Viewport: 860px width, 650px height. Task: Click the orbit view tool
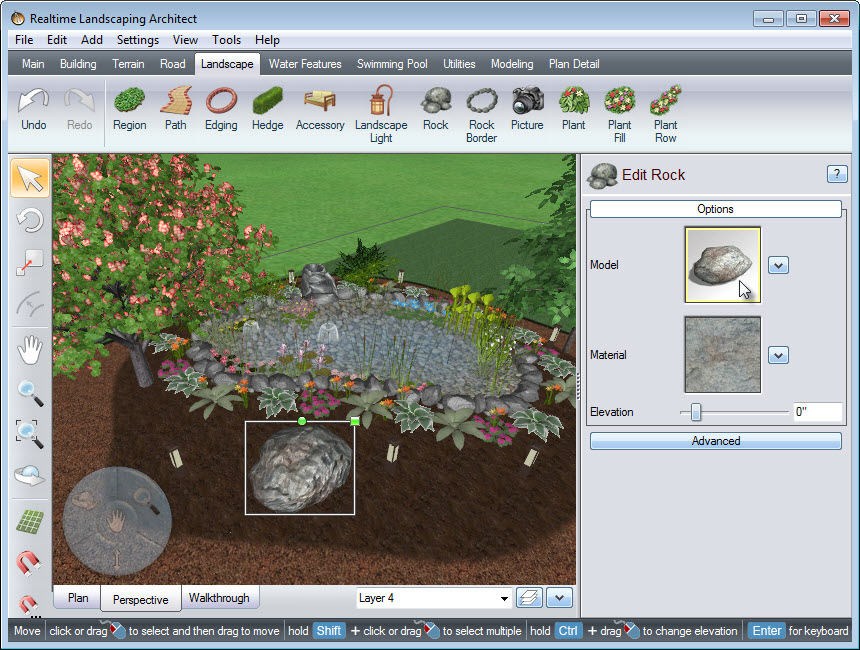click(x=30, y=475)
